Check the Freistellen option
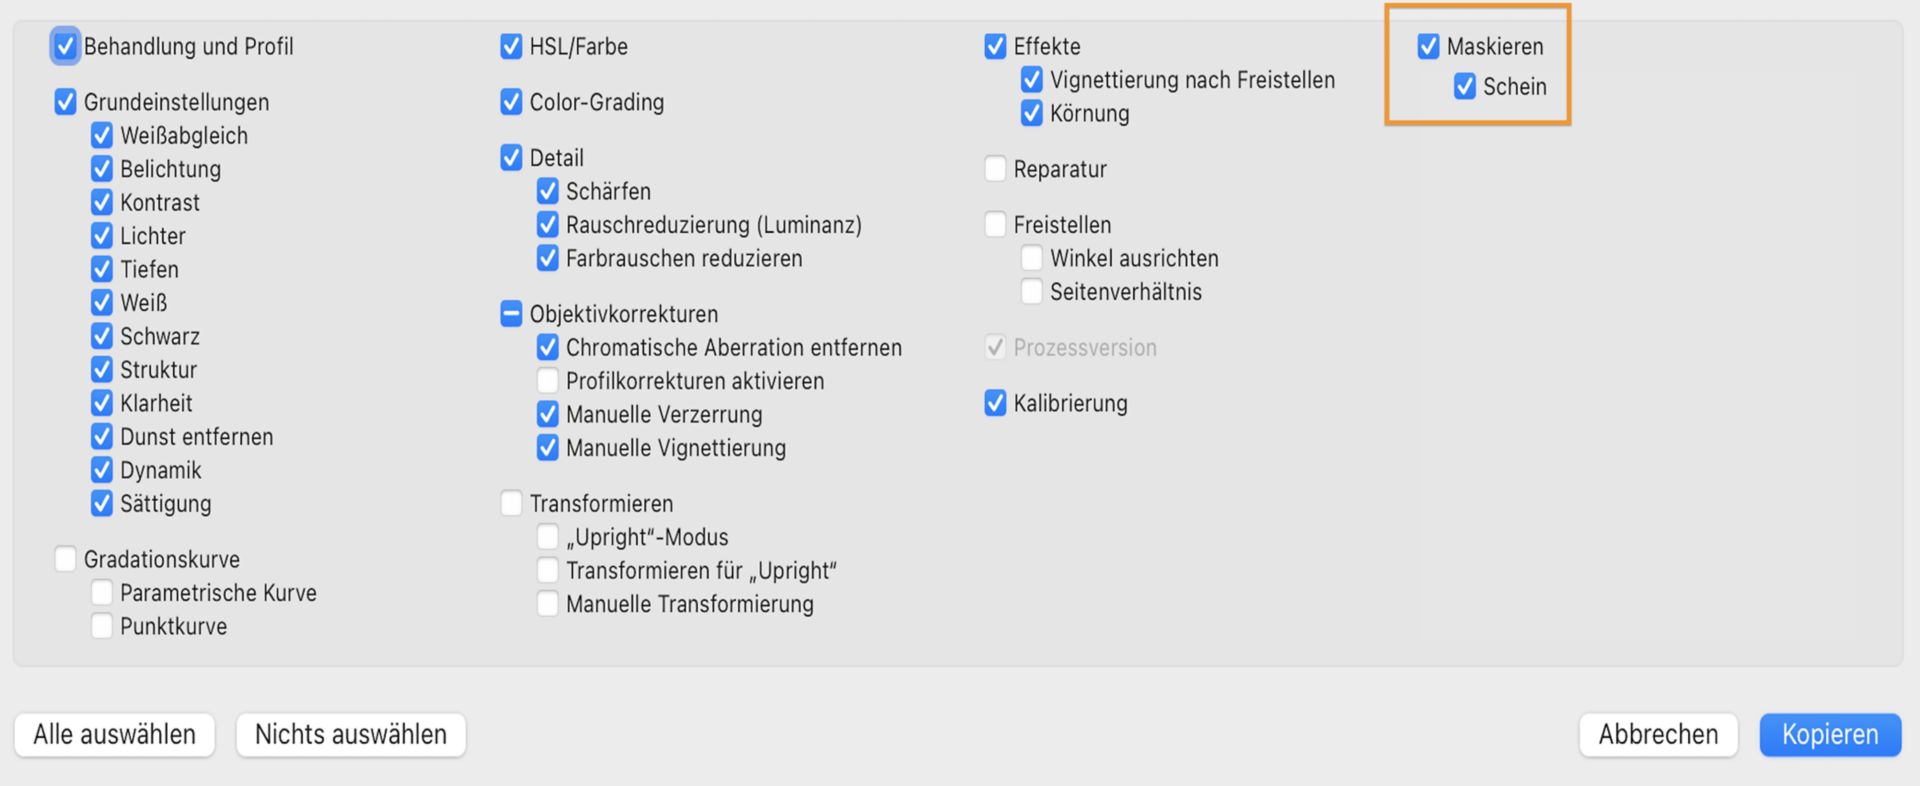The height and width of the screenshot is (786, 1920). click(995, 224)
